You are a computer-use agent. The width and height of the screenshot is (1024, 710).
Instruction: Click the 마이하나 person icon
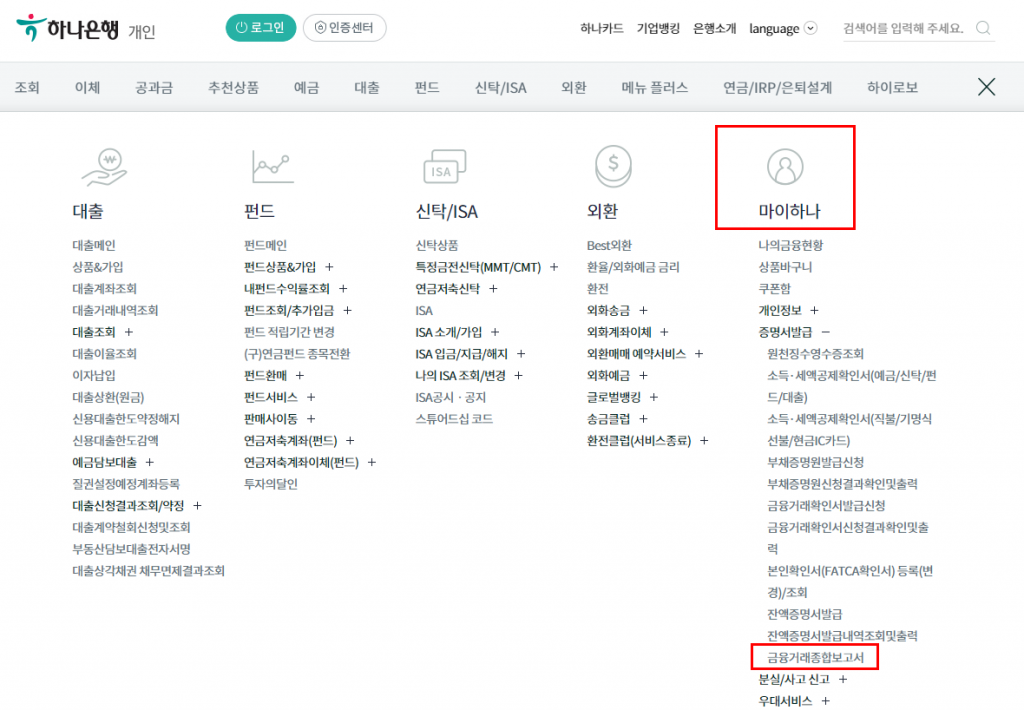click(785, 167)
